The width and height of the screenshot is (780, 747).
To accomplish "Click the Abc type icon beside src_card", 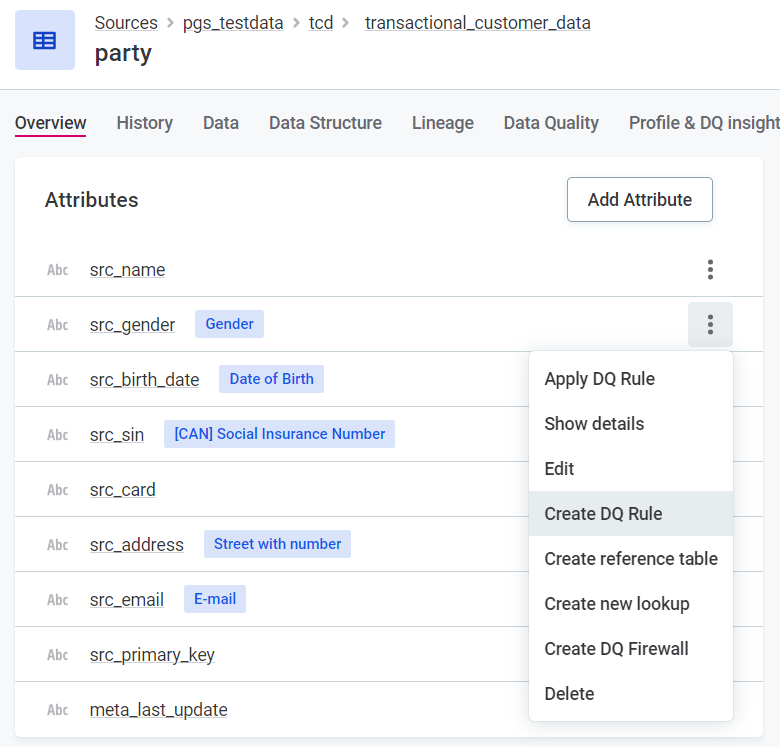I will coord(58,490).
